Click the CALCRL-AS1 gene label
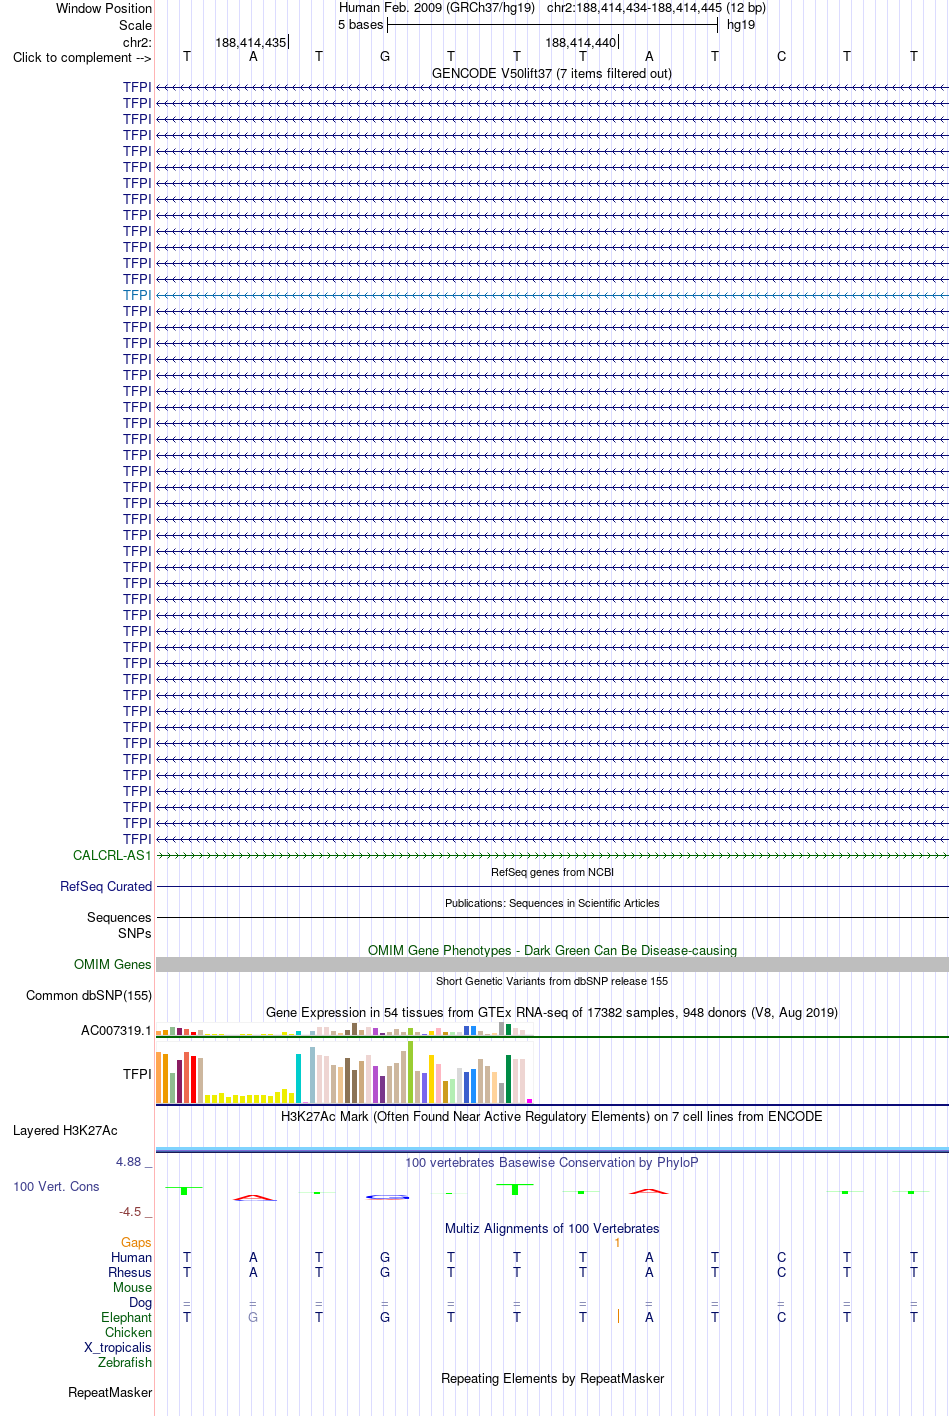 point(112,855)
